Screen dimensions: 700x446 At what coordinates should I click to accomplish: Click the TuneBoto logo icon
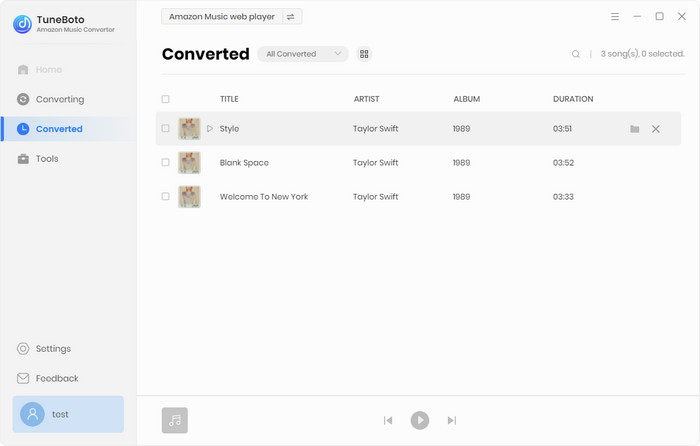coord(22,24)
